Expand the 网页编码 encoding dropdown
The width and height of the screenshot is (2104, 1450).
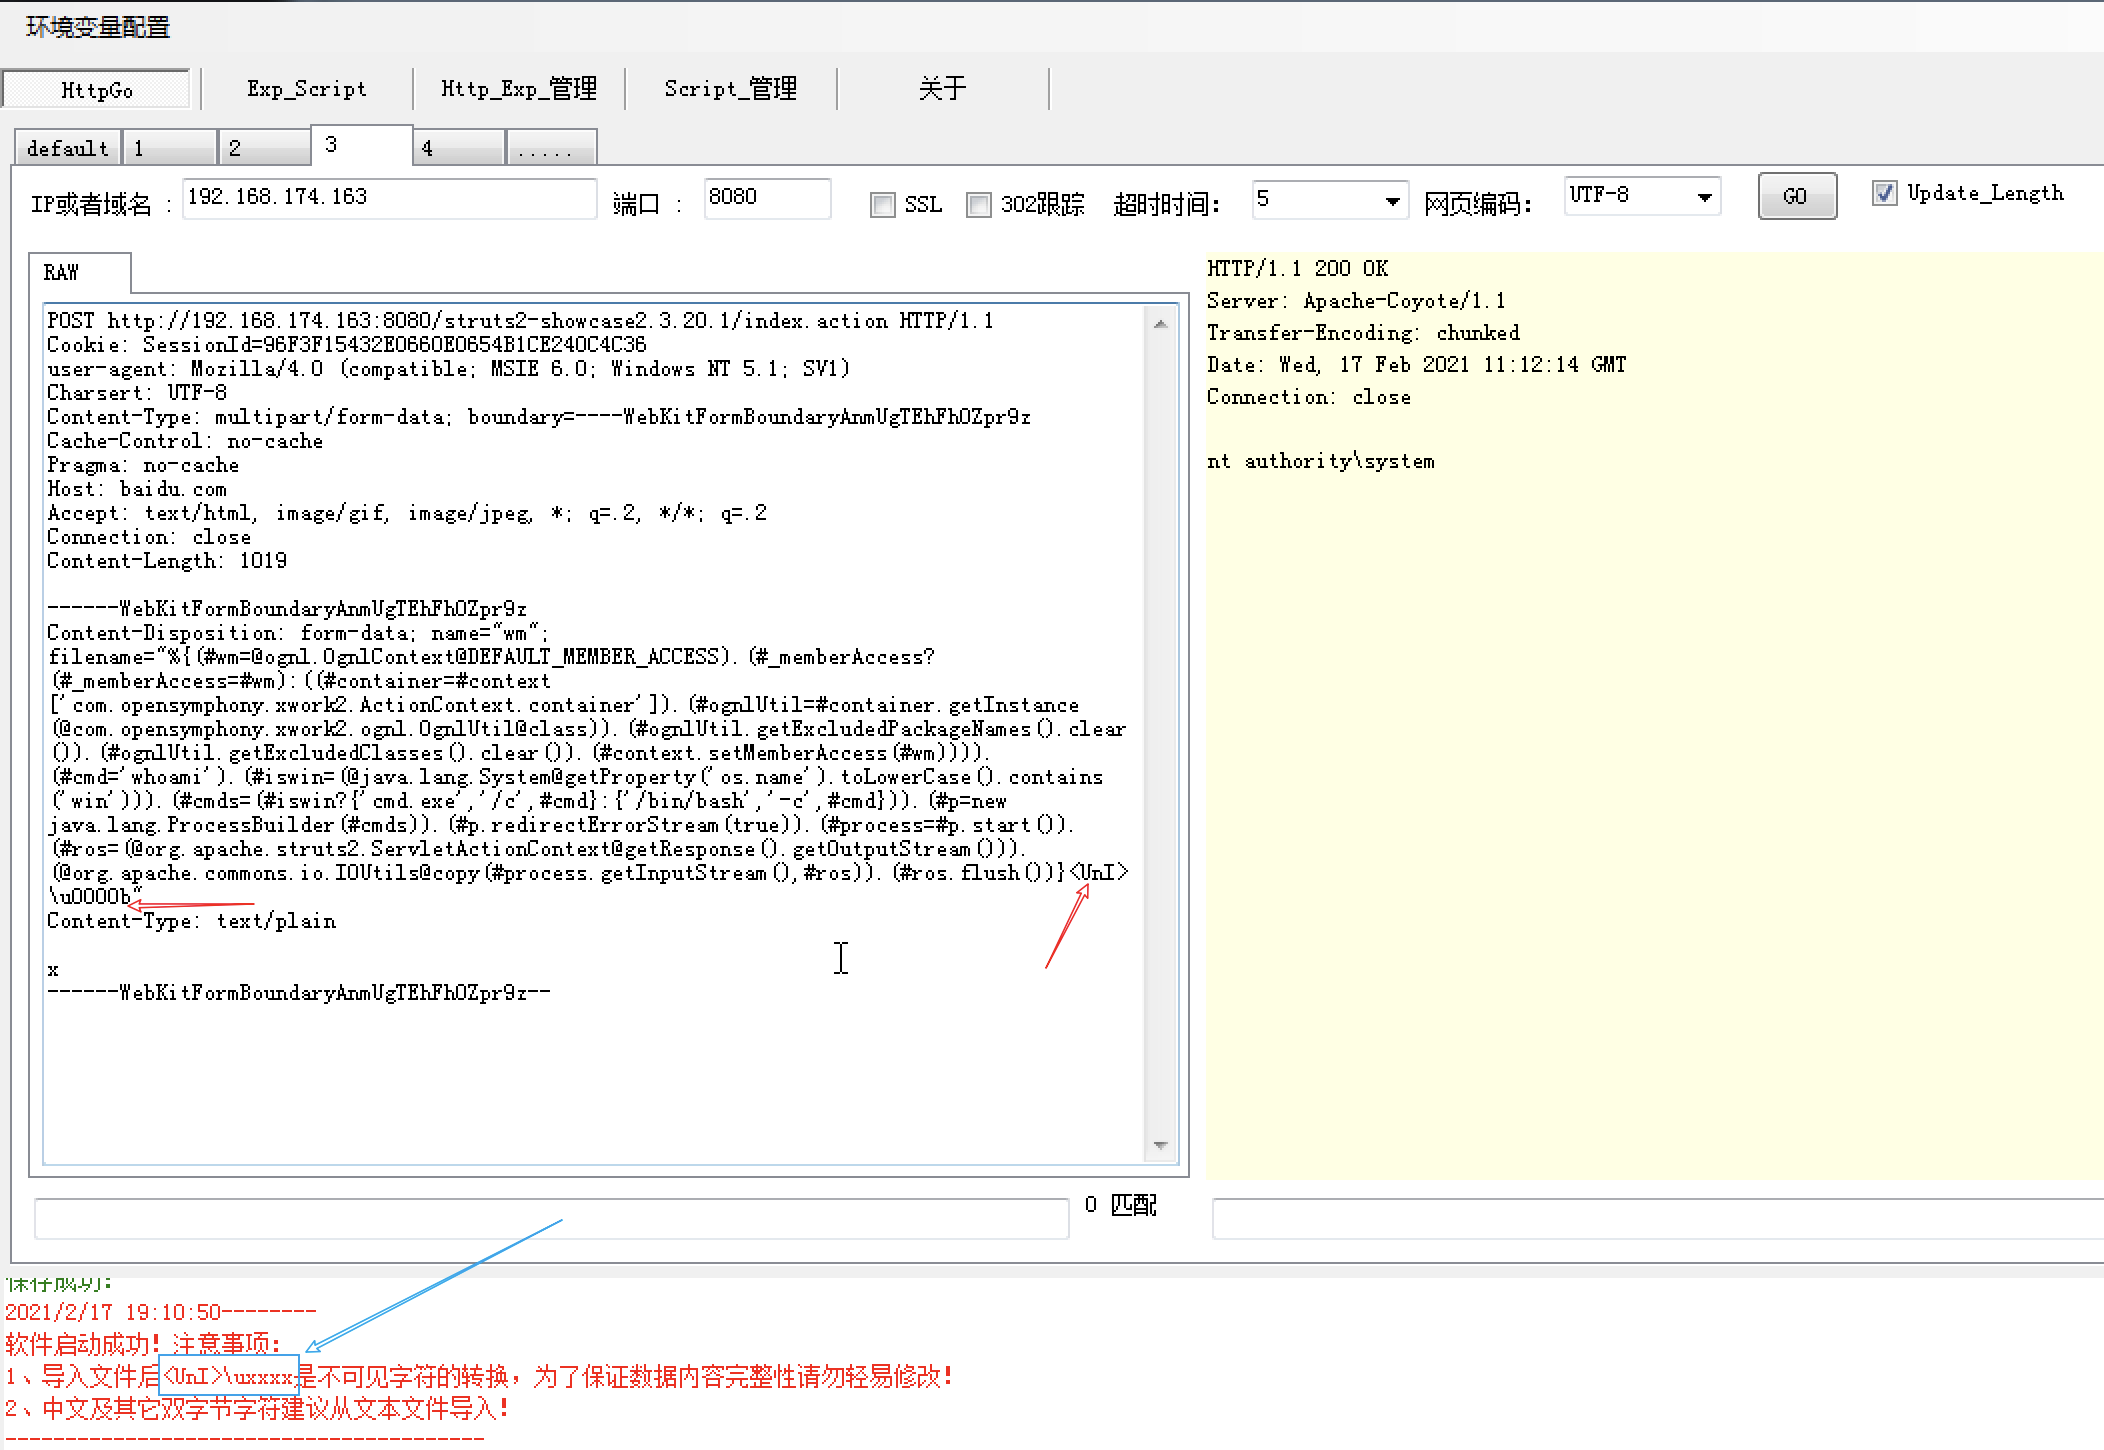pyautogui.click(x=1704, y=197)
